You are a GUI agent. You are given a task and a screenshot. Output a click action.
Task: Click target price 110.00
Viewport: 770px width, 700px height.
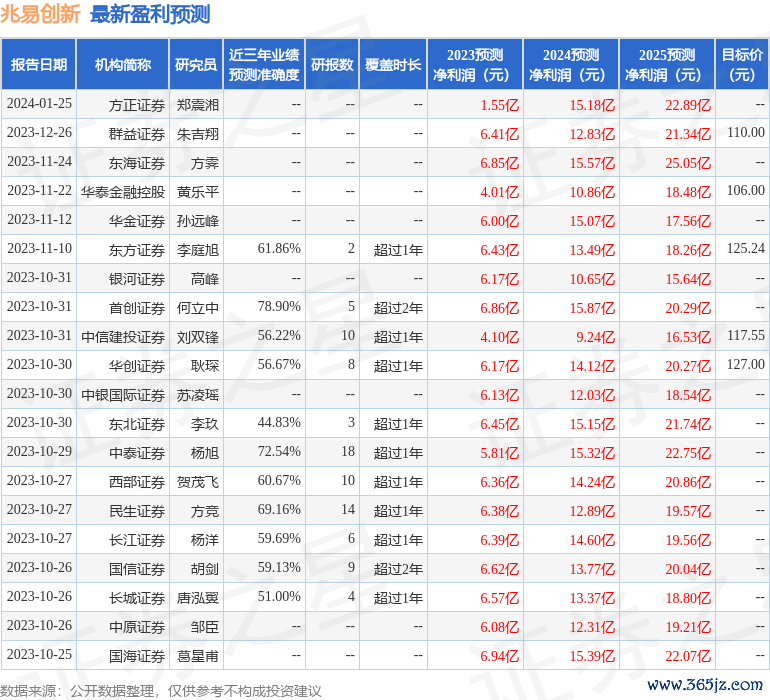(746, 132)
